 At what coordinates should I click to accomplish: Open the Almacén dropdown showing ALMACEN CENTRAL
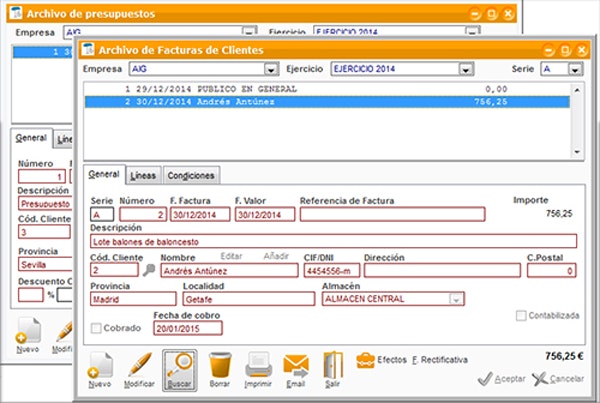click(x=458, y=298)
